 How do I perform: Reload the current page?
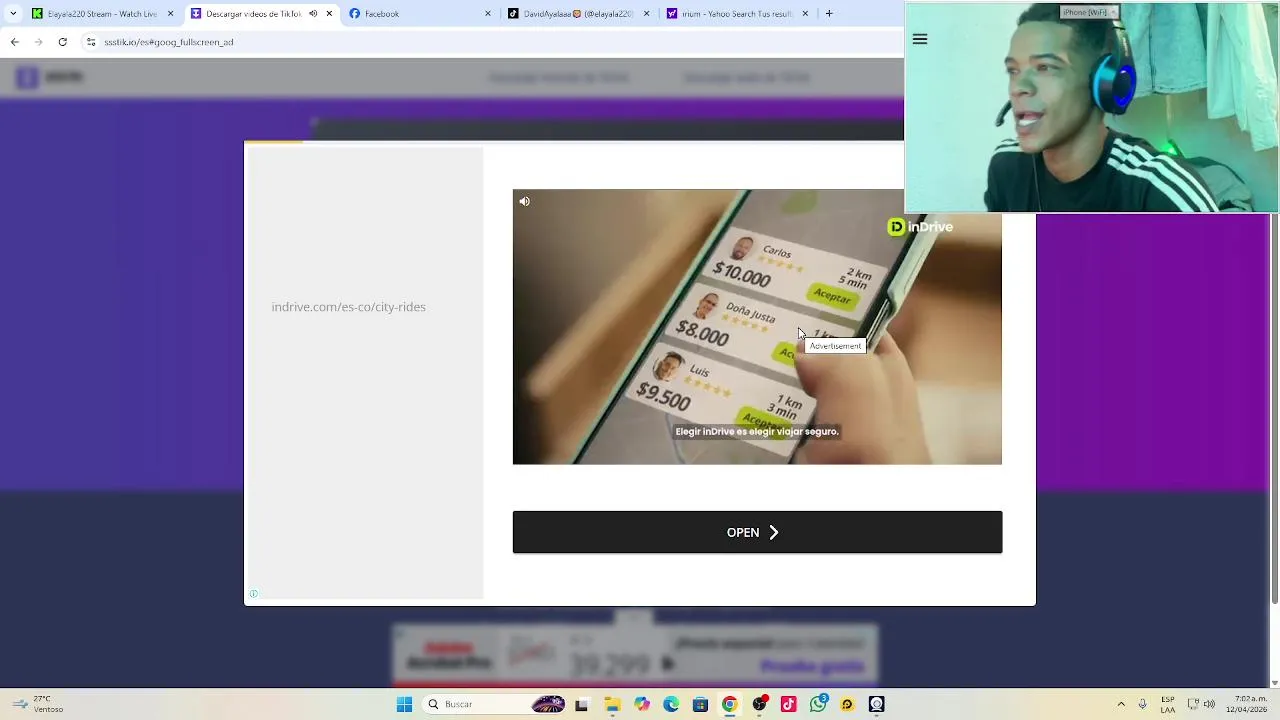[62, 42]
